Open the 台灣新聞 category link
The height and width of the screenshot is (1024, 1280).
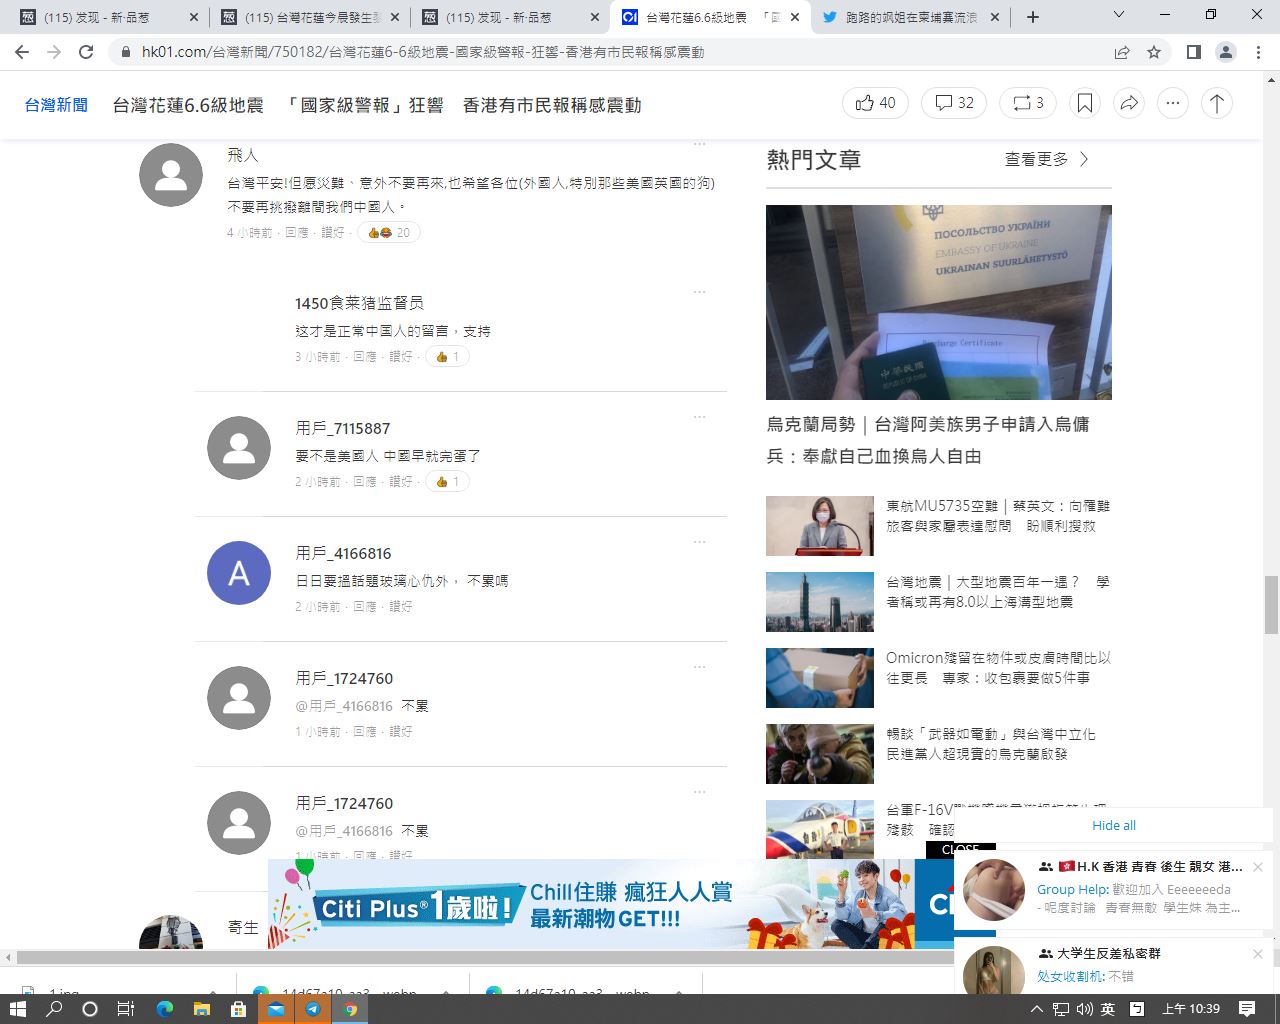[56, 105]
